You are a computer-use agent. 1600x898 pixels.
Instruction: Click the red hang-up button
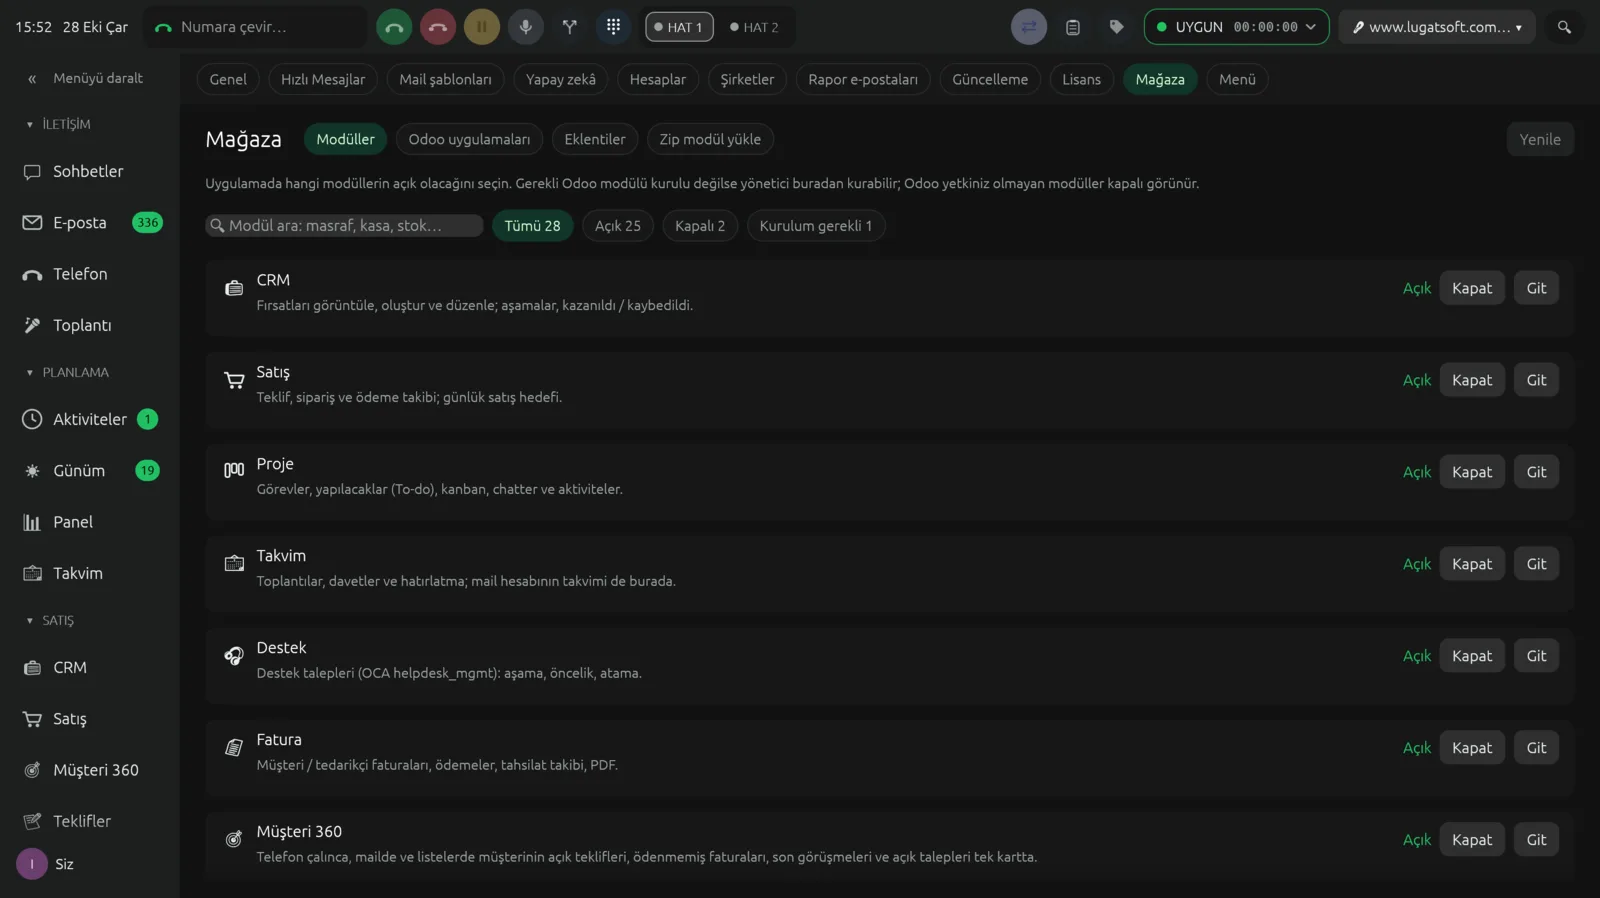[x=438, y=27]
